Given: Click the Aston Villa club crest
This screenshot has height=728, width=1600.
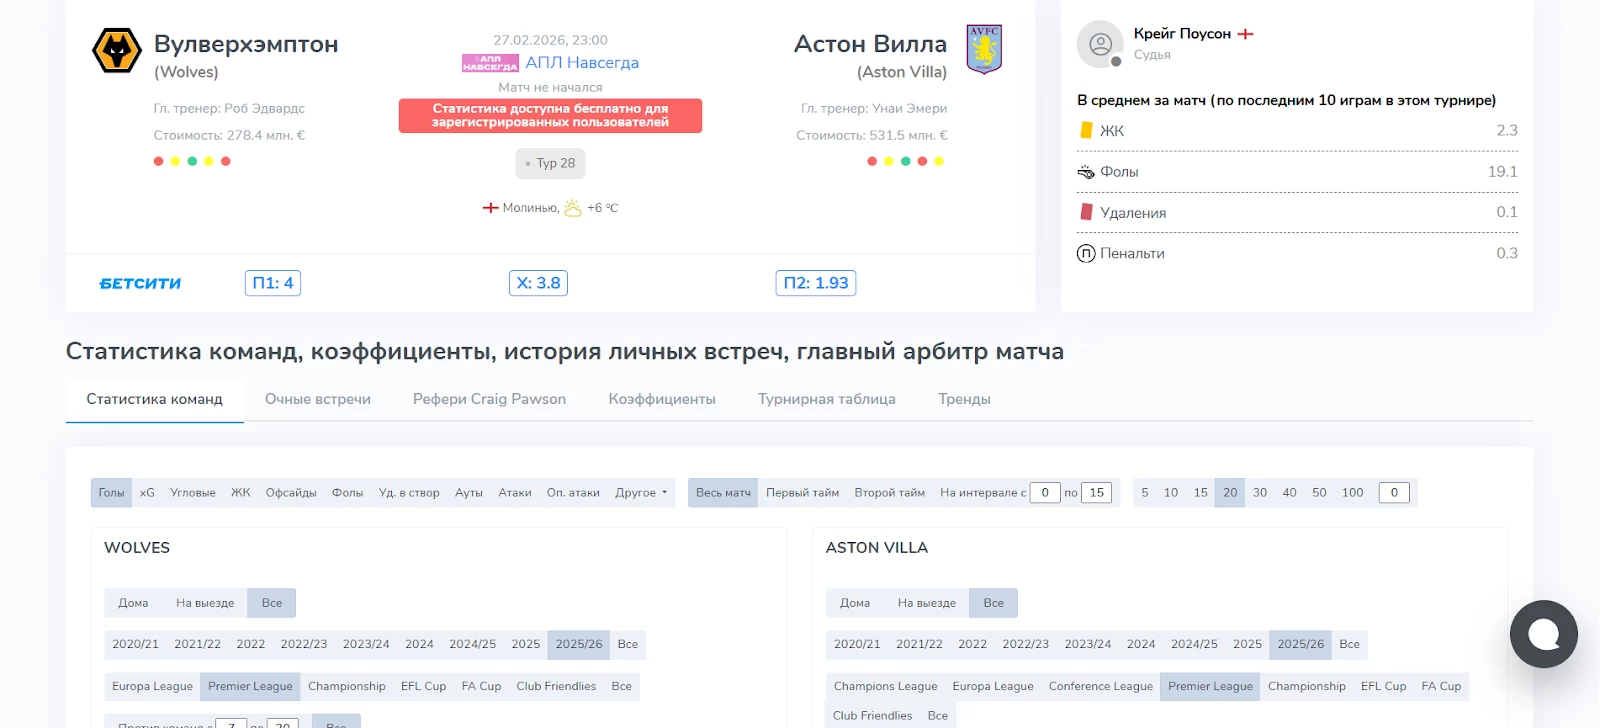Looking at the screenshot, I should 984,49.
